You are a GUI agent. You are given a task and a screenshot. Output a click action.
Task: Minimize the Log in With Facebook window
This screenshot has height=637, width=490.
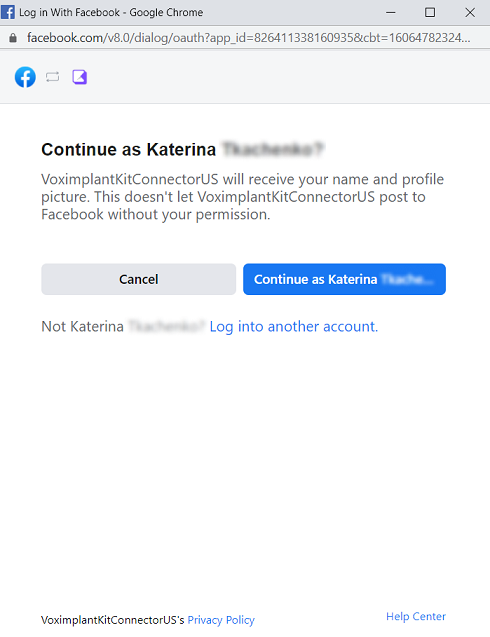[x=390, y=13]
